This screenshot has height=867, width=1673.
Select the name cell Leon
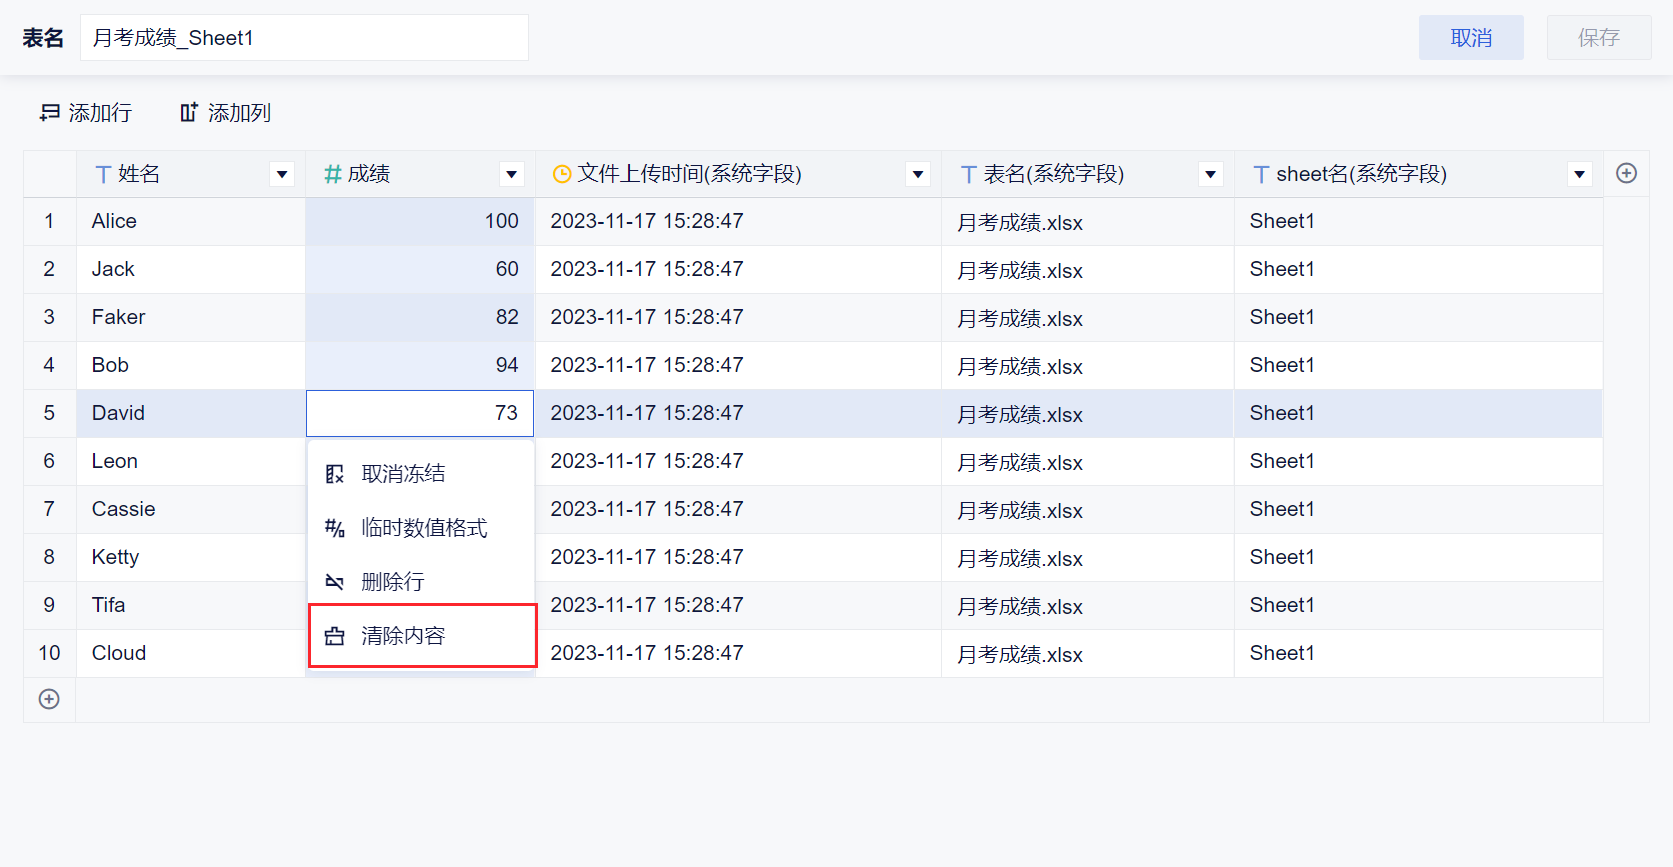click(x=191, y=461)
